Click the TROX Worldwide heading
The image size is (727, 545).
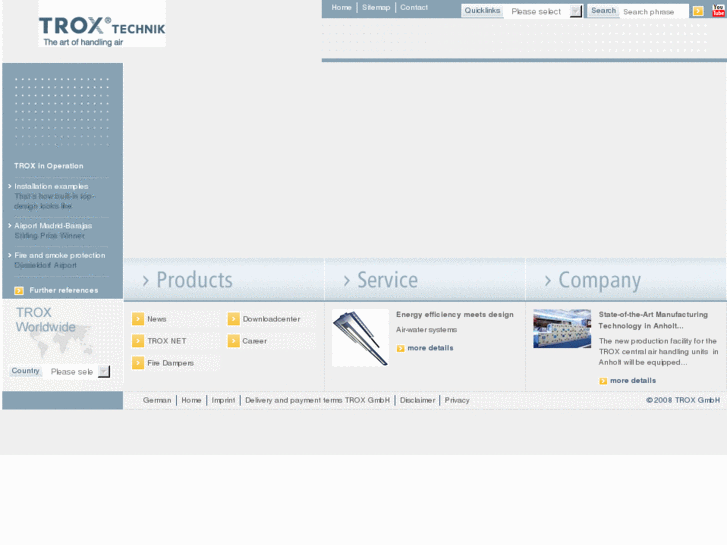click(45, 320)
